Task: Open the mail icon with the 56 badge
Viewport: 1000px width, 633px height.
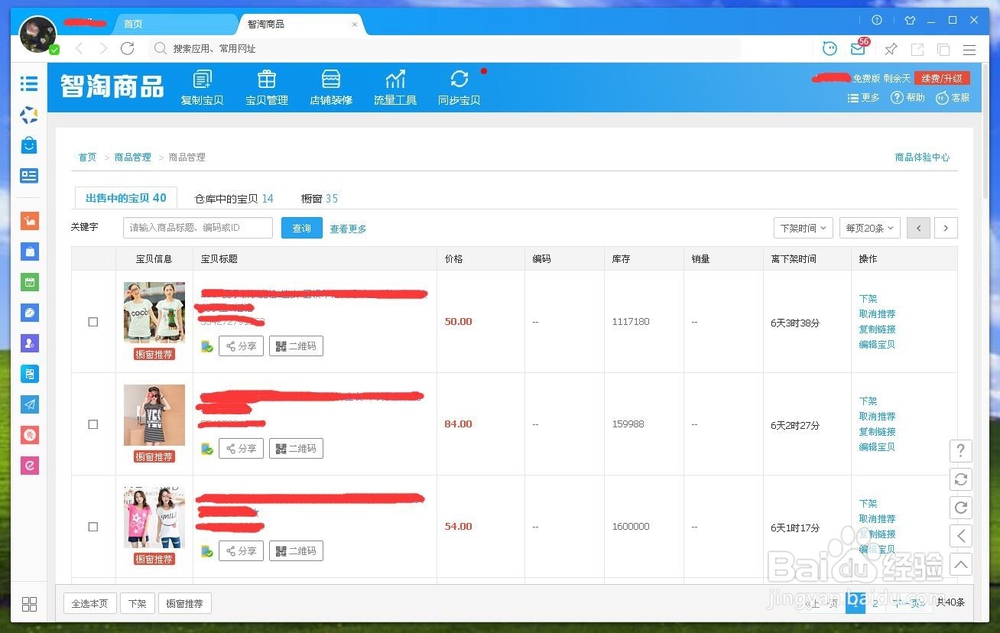Action: 859,48
